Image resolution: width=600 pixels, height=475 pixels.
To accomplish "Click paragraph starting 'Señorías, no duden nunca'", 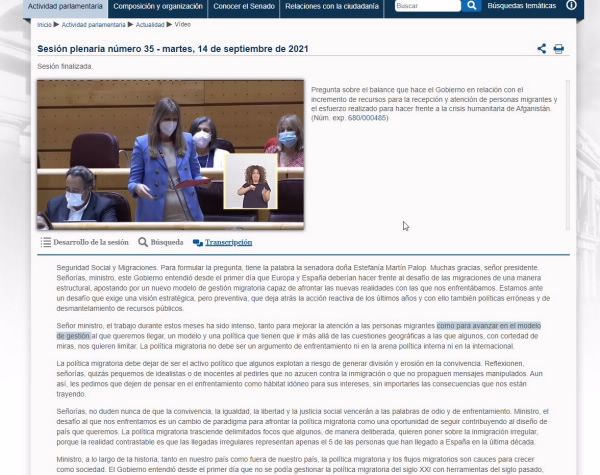I will pyautogui.click(x=302, y=426).
